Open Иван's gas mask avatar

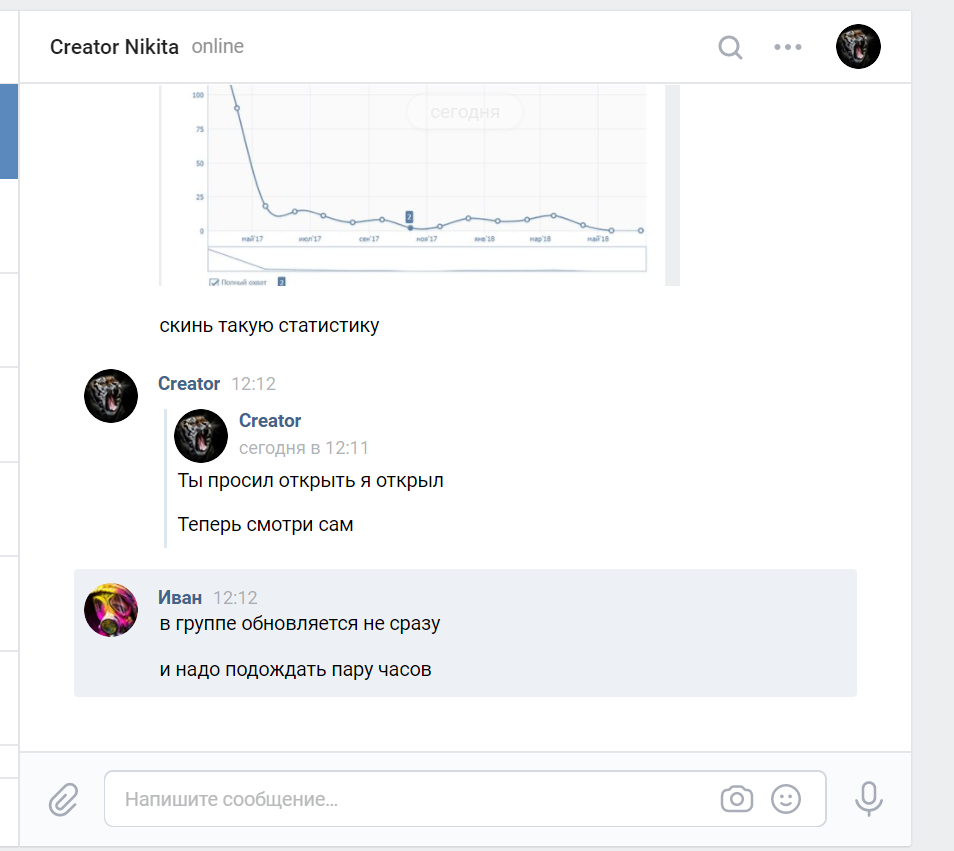tap(111, 610)
